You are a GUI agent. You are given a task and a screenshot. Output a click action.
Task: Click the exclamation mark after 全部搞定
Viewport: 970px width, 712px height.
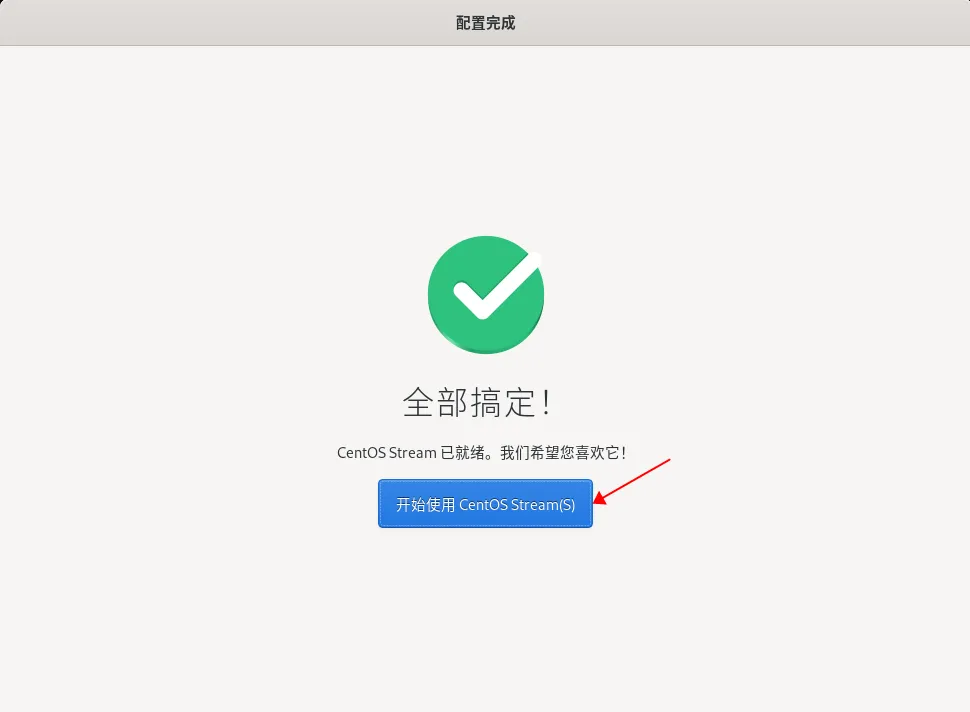[546, 403]
